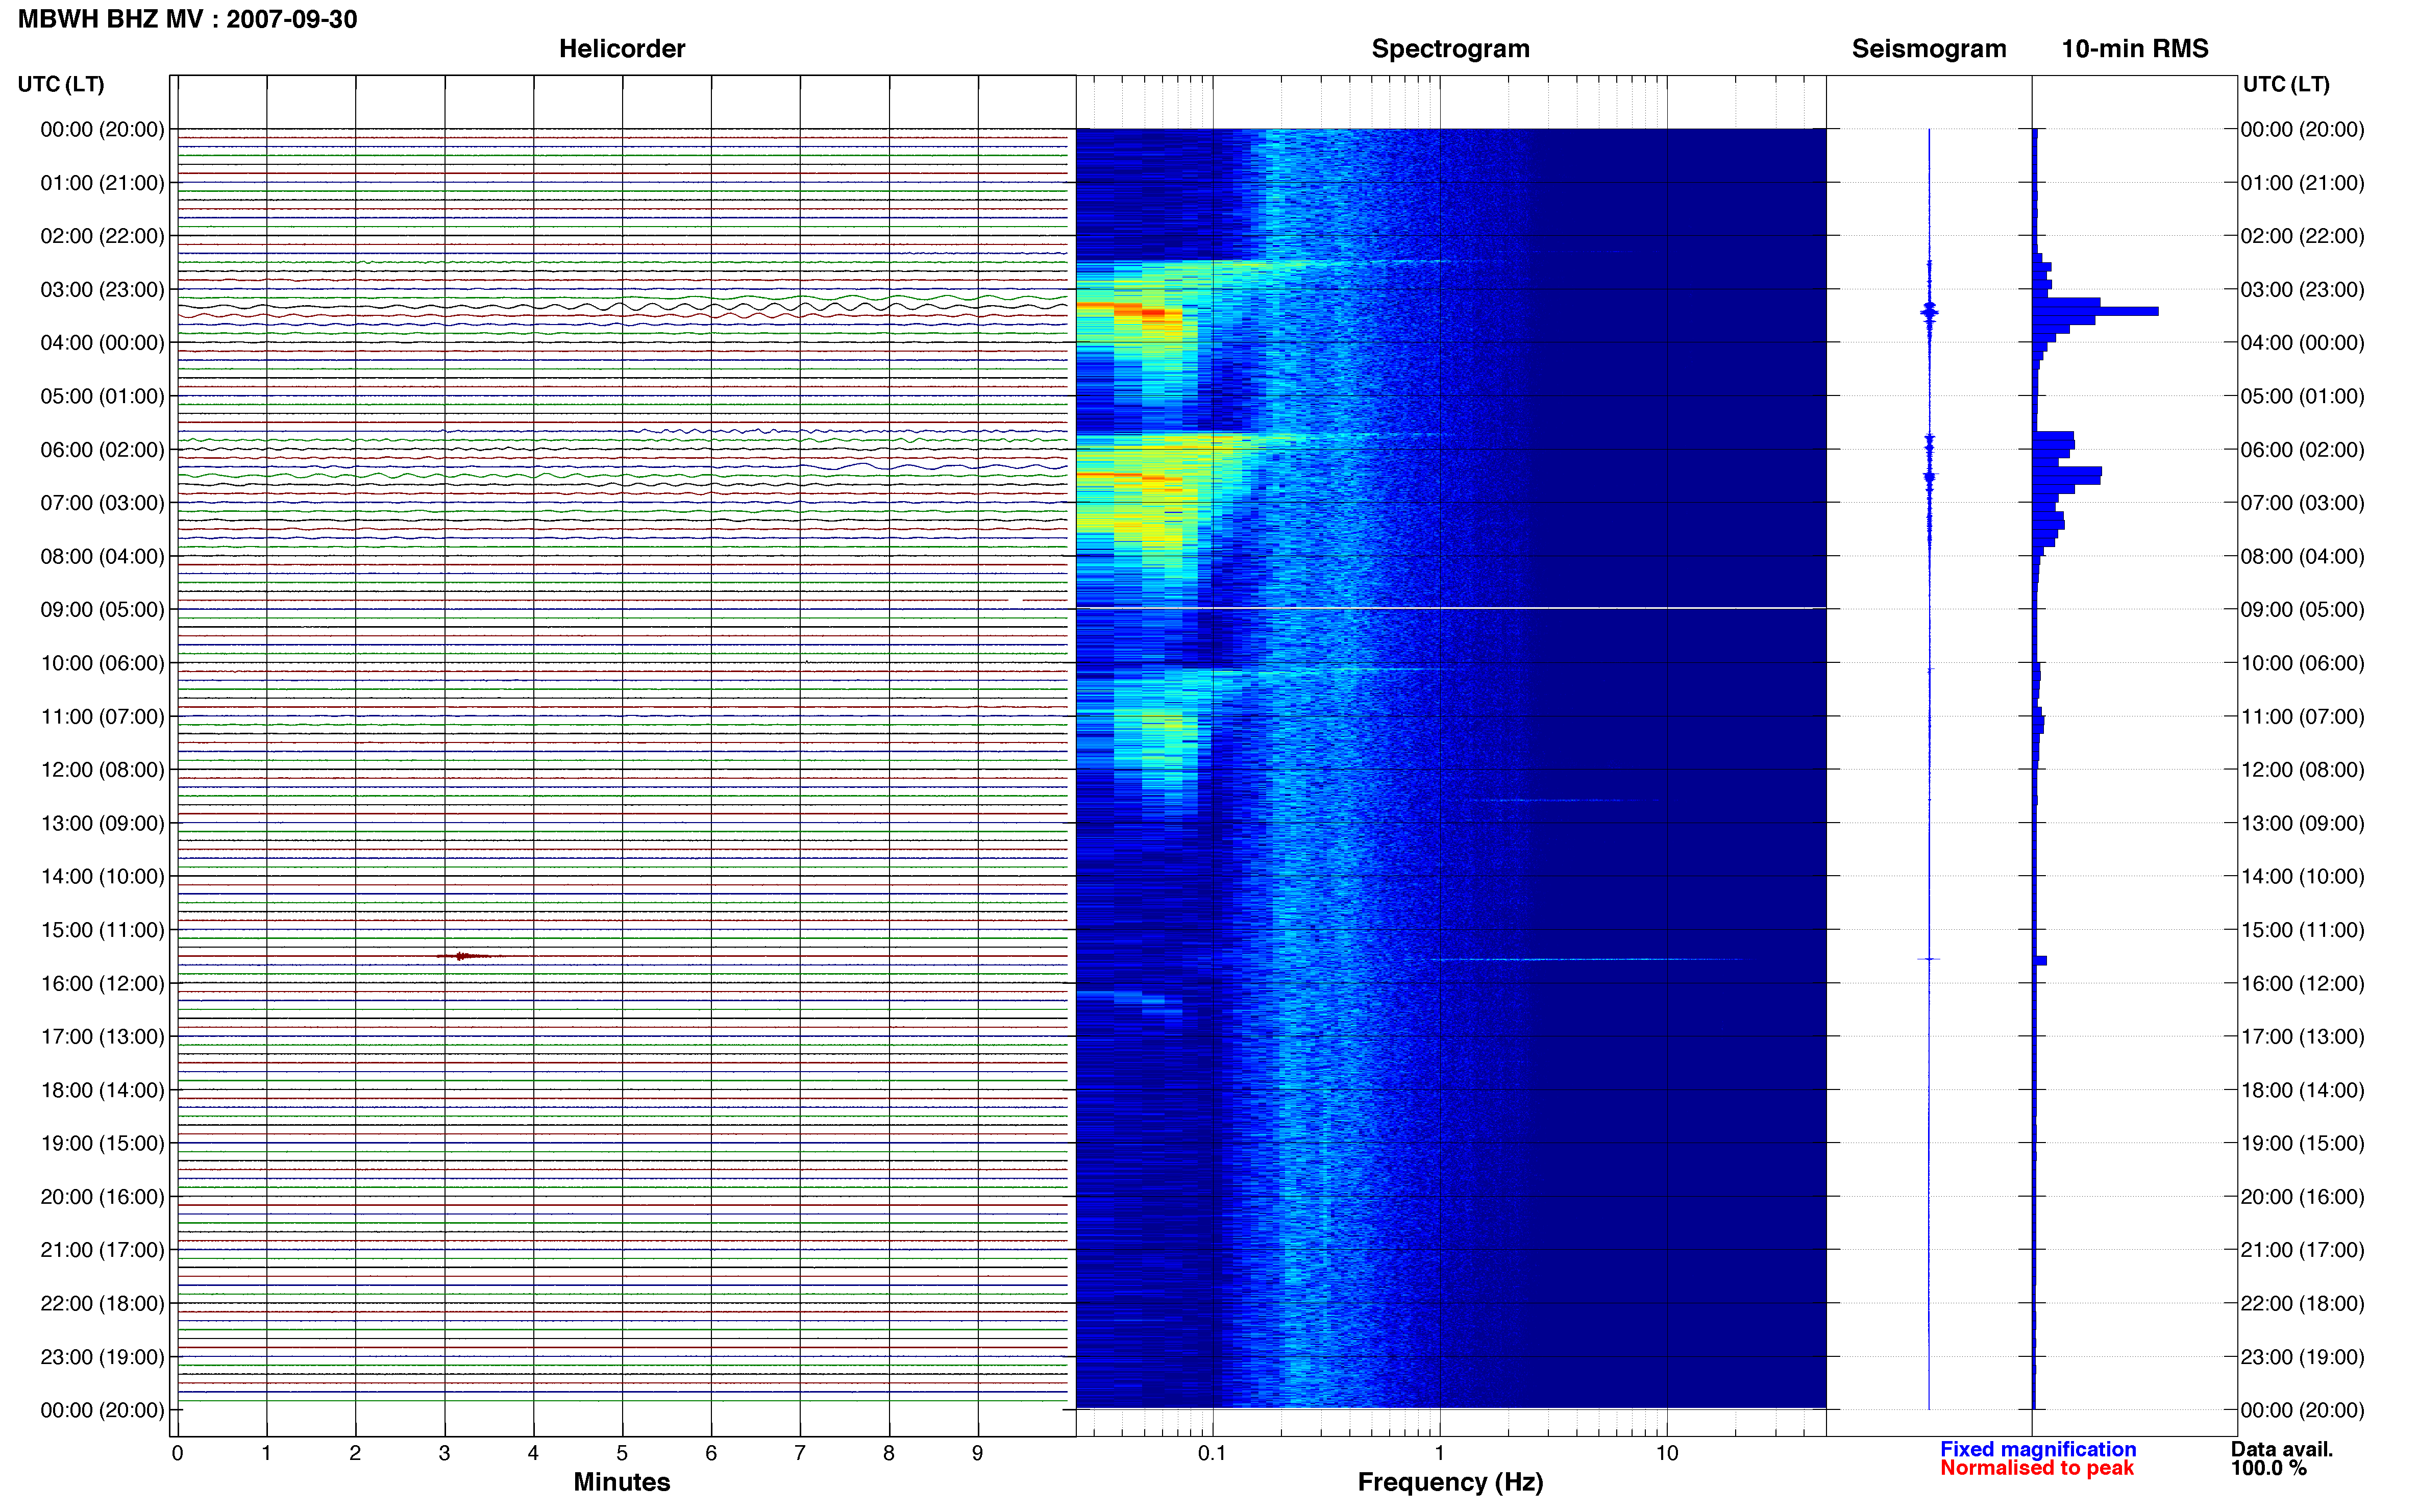Click the '10-min RMS' panel heading

click(2135, 49)
